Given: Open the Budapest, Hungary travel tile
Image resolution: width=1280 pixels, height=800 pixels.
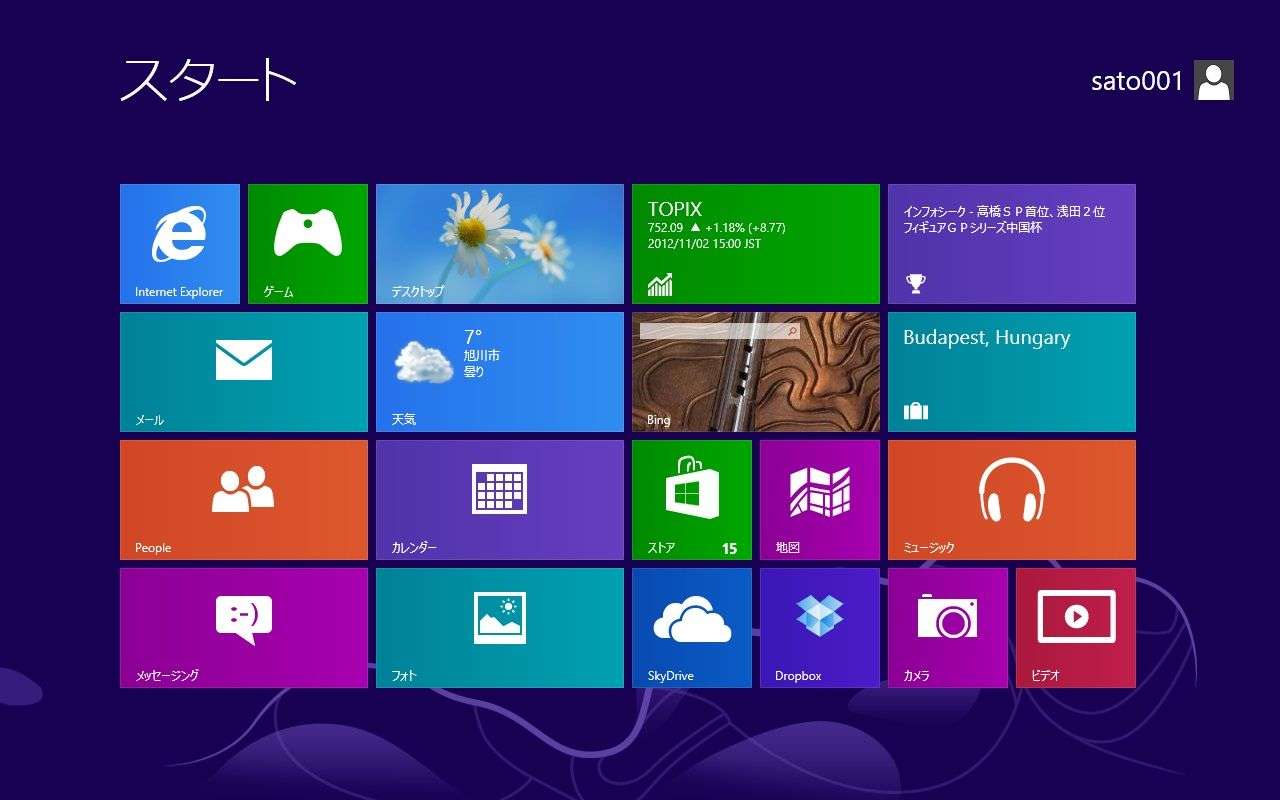Looking at the screenshot, I should [x=1012, y=372].
